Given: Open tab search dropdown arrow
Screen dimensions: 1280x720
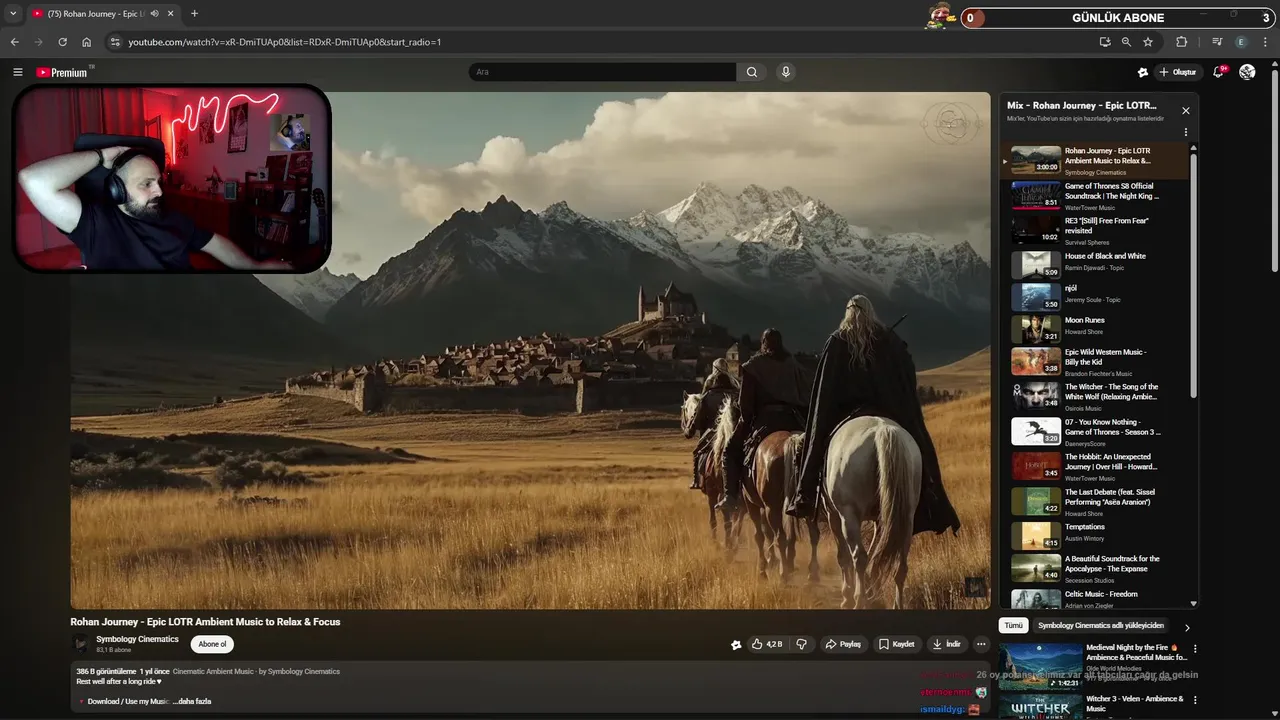Looking at the screenshot, I should click(13, 14).
